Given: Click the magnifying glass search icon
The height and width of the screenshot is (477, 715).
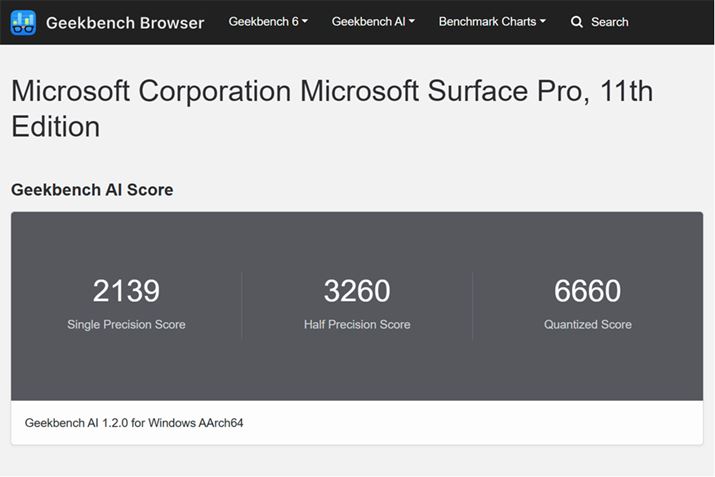Looking at the screenshot, I should coord(577,22).
